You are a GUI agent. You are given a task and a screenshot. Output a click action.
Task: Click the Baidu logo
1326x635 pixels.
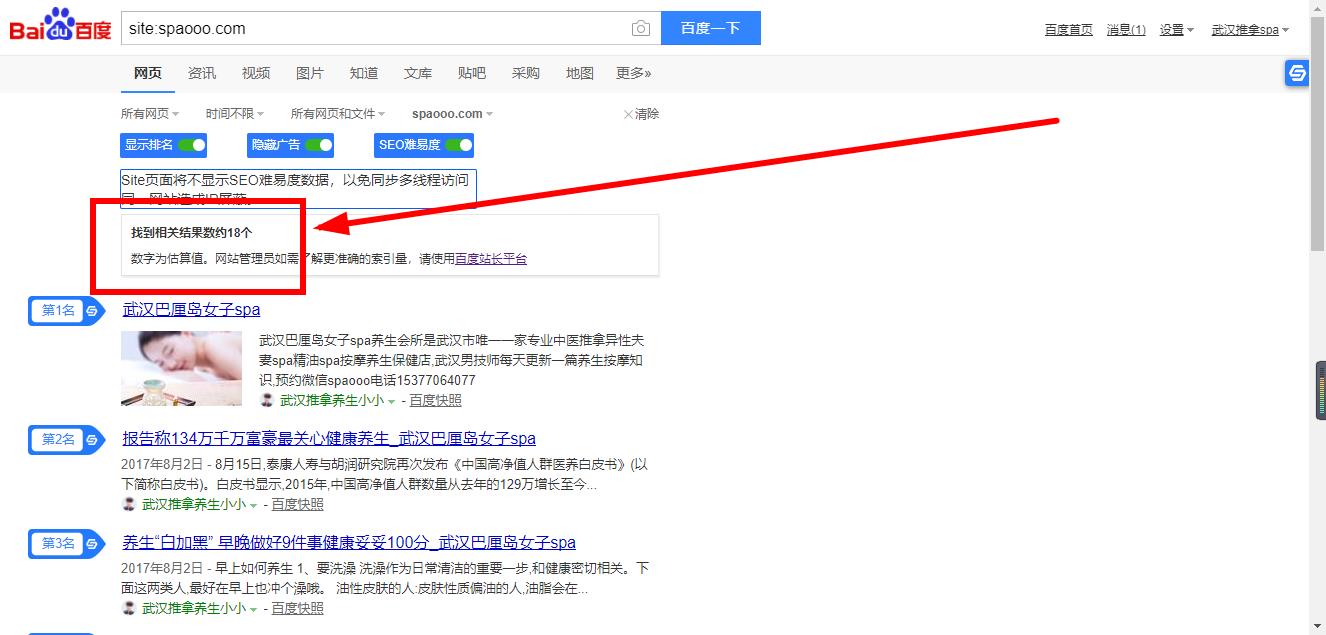pos(60,26)
